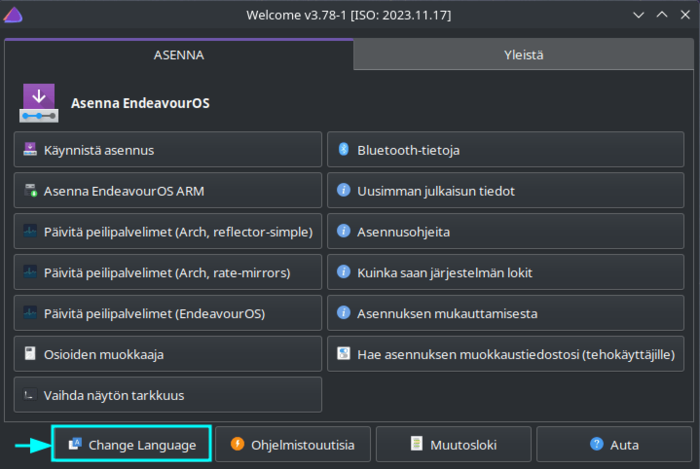Screen dimensions: 700x469
Task: Click Päivitä peilipalvelimet (EndeavourOS)
Action: click(168, 313)
